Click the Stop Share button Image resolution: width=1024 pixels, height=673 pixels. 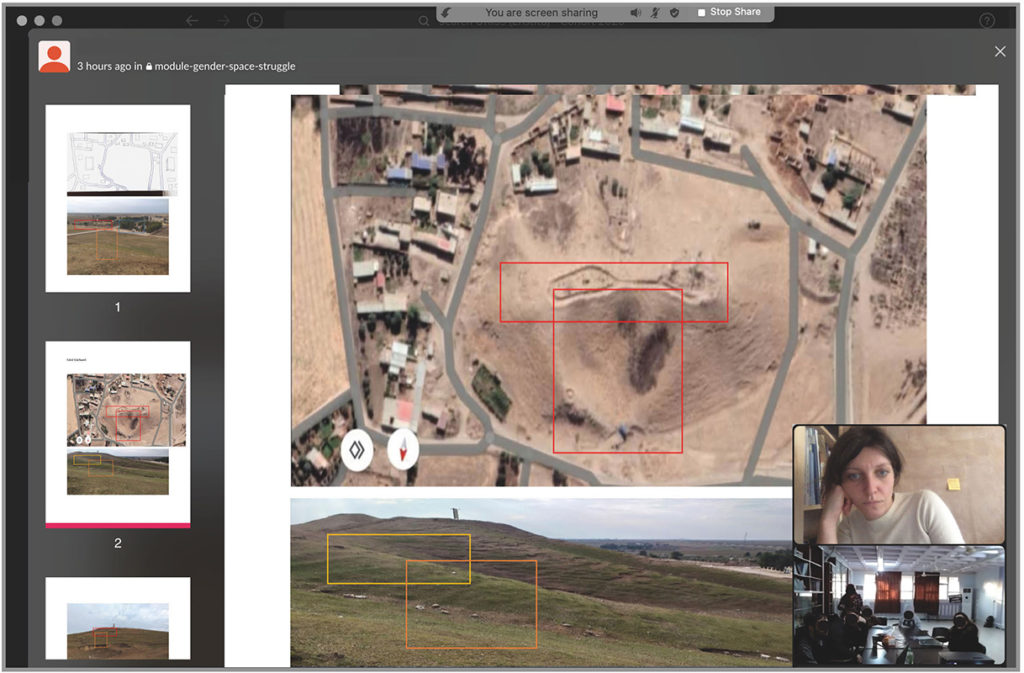point(728,12)
